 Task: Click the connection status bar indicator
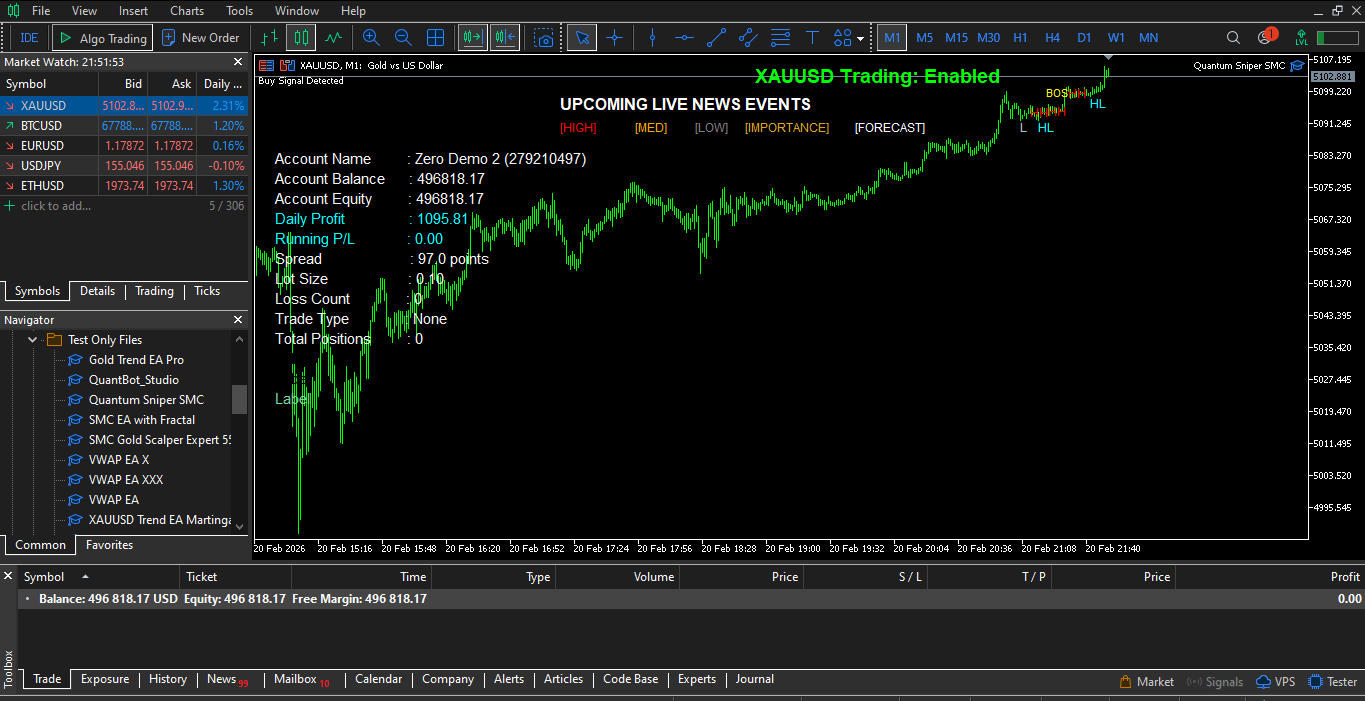(x=1337, y=38)
